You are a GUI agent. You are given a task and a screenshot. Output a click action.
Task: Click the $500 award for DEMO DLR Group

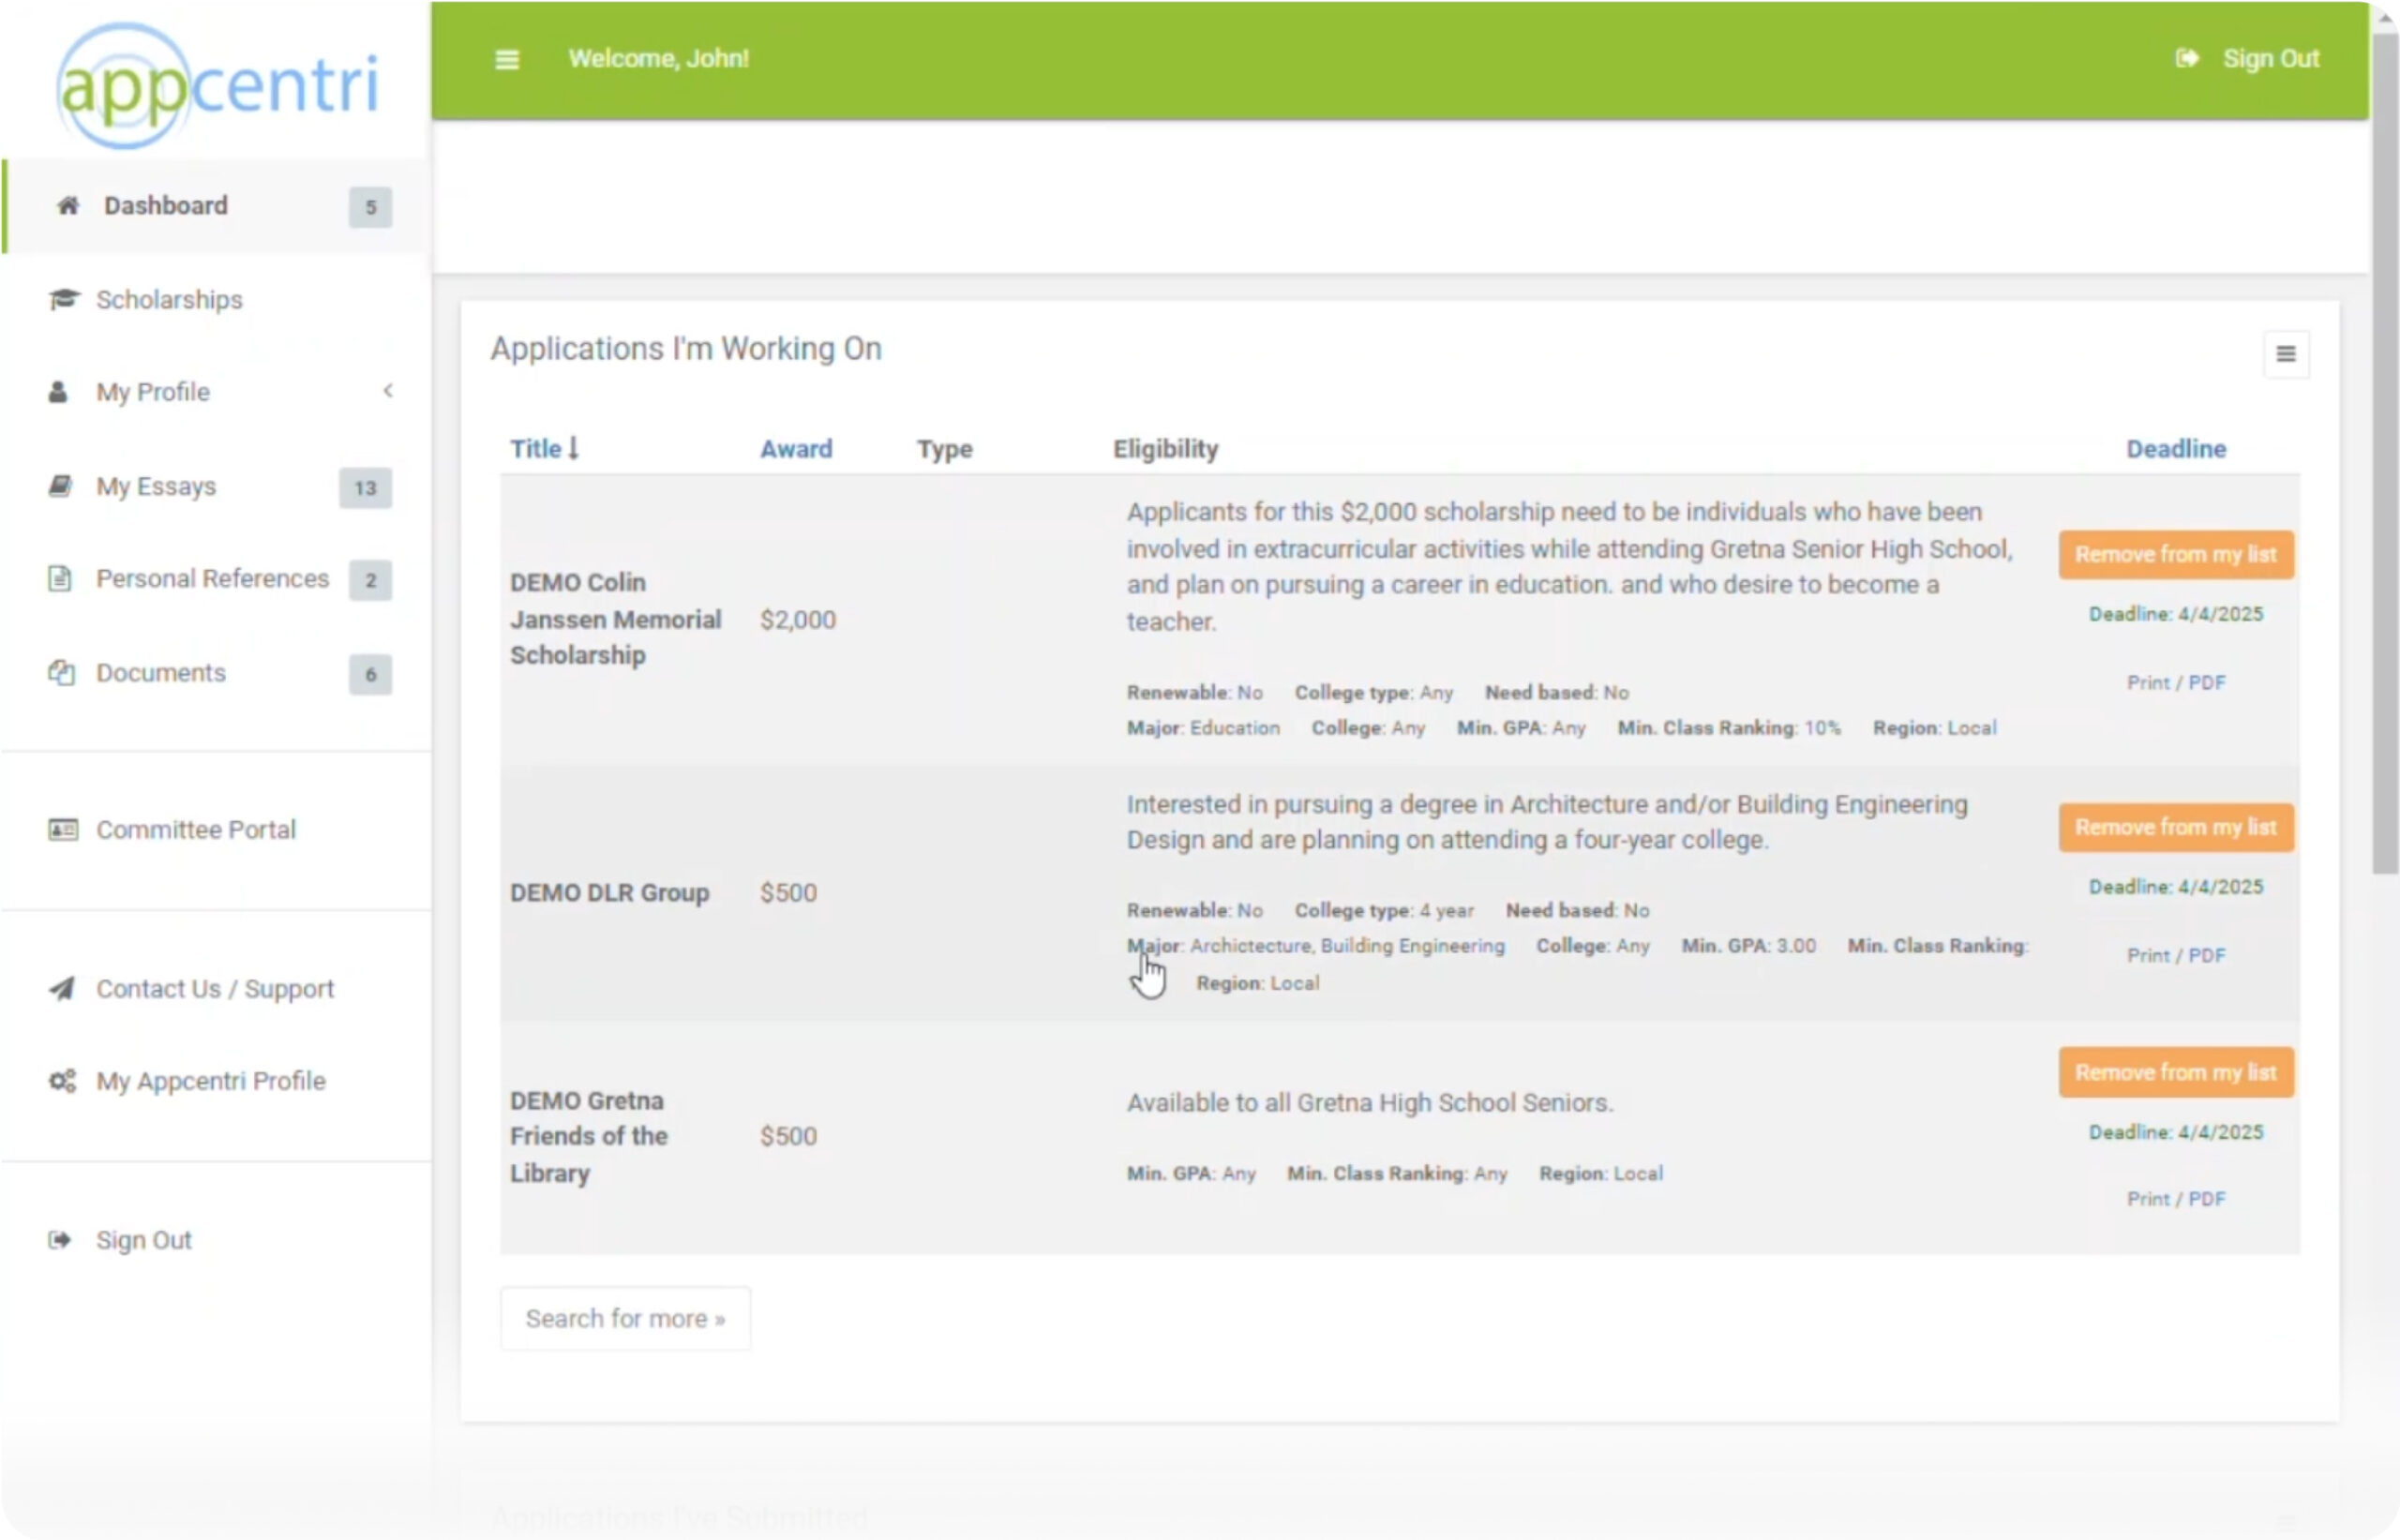coord(788,892)
